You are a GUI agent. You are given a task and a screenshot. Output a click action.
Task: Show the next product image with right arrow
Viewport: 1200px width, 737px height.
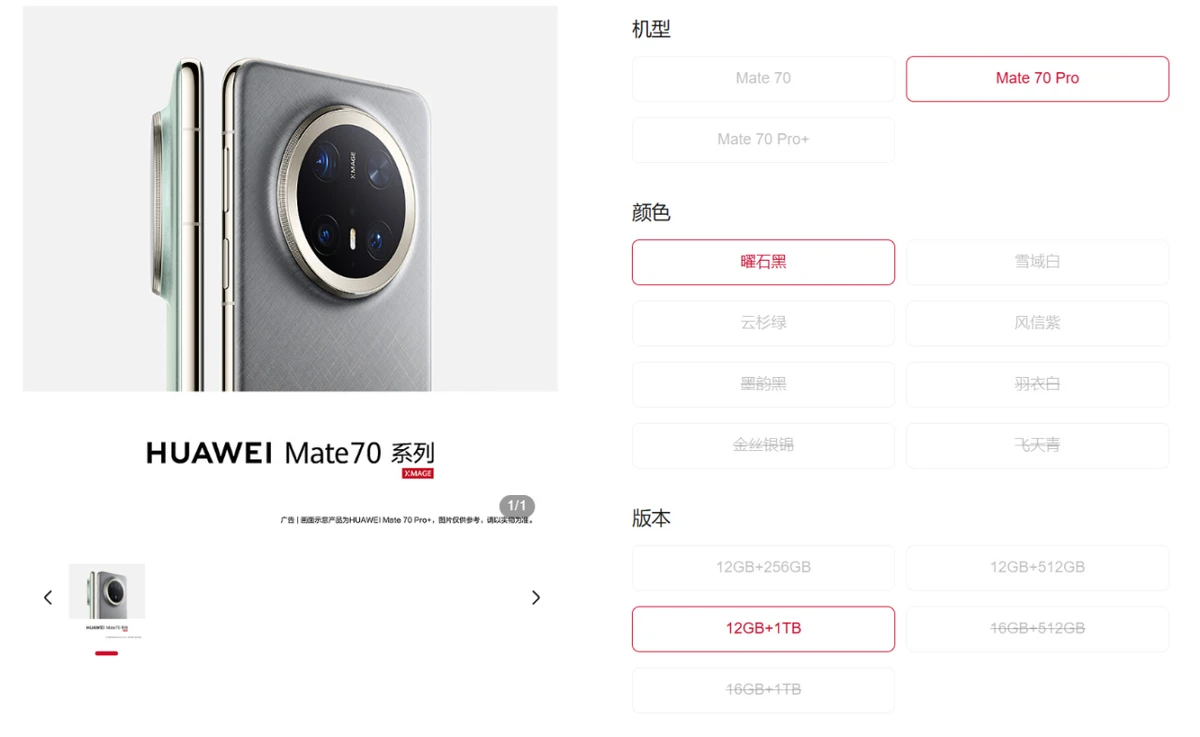pyautogui.click(x=535, y=597)
